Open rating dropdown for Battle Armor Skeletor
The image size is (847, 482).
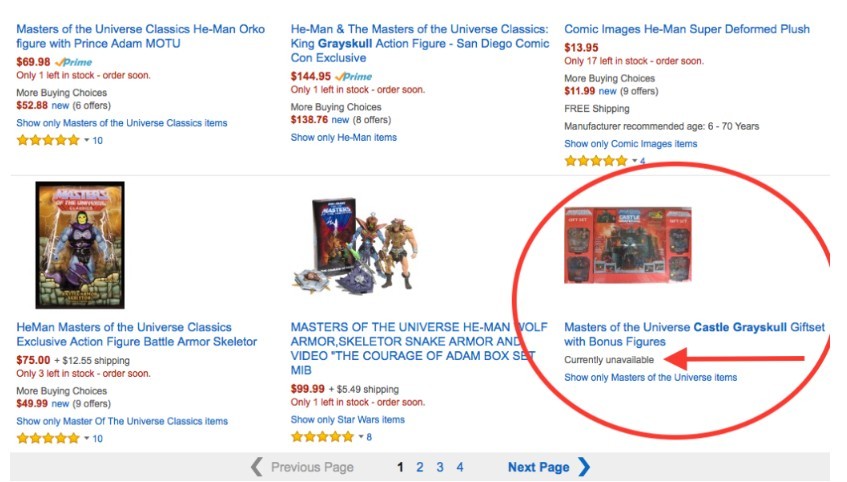click(86, 438)
